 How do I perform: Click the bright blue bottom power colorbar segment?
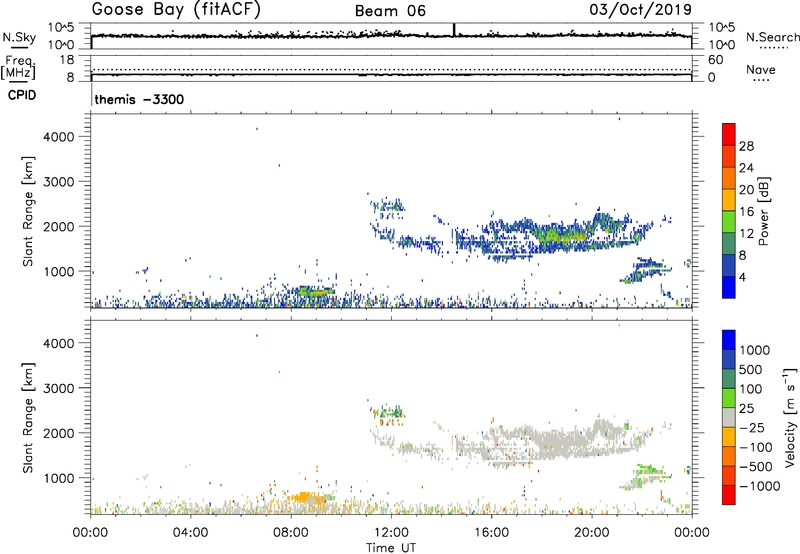tap(729, 287)
